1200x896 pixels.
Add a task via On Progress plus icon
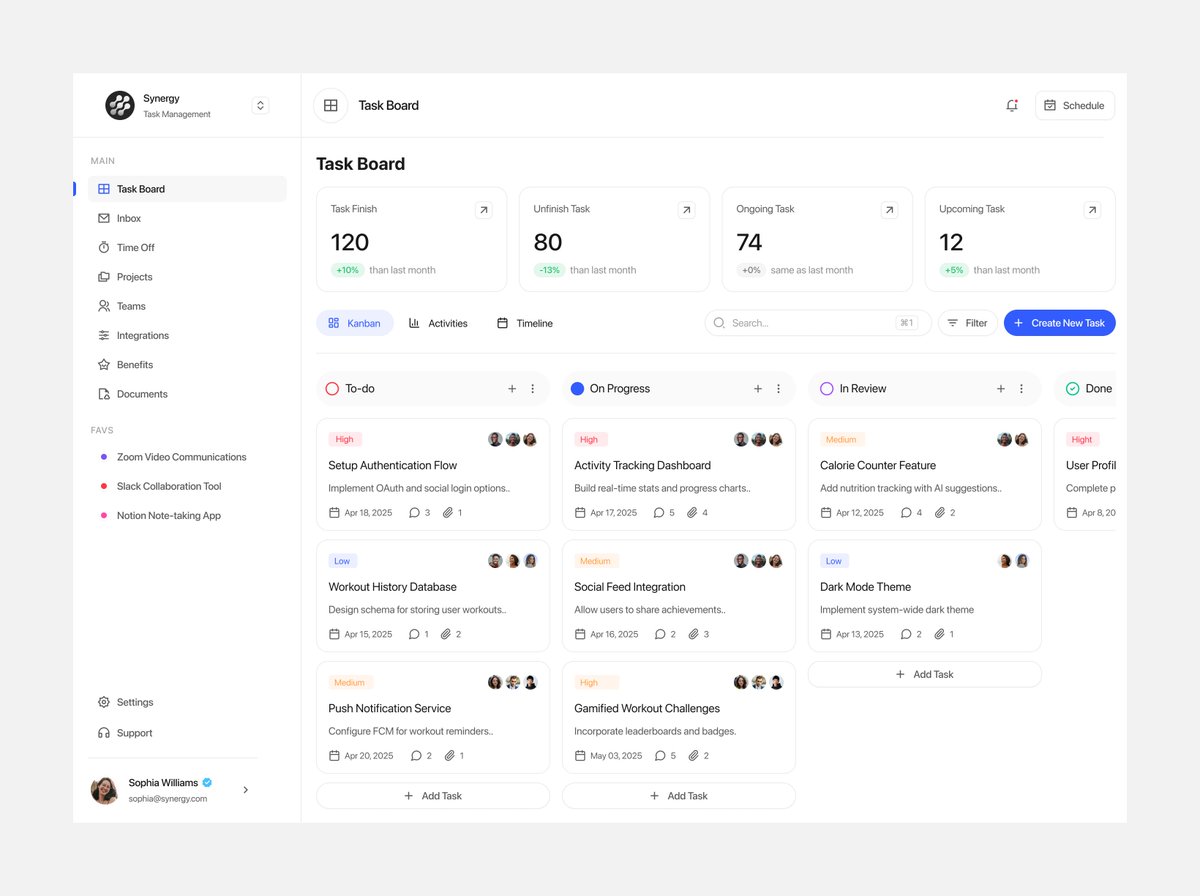pyautogui.click(x=758, y=389)
